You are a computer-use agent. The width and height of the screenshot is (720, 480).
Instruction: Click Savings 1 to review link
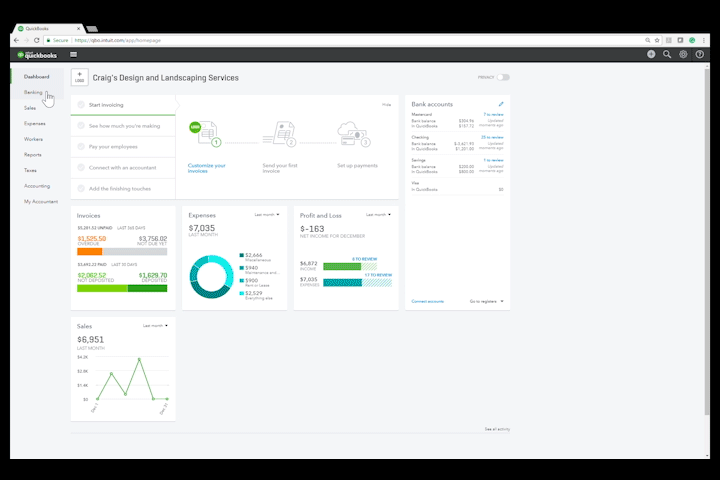click(493, 160)
